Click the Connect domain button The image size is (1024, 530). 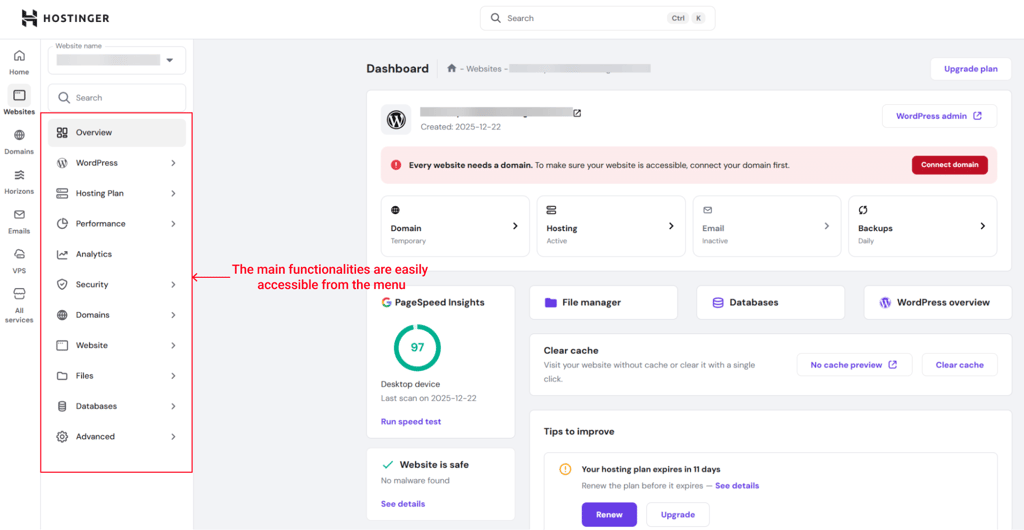coord(950,165)
